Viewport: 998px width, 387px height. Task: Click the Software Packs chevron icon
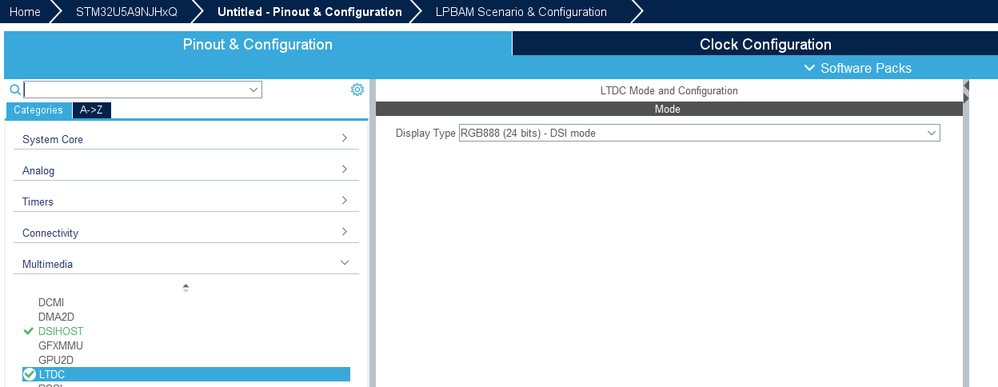pyautogui.click(x=810, y=67)
